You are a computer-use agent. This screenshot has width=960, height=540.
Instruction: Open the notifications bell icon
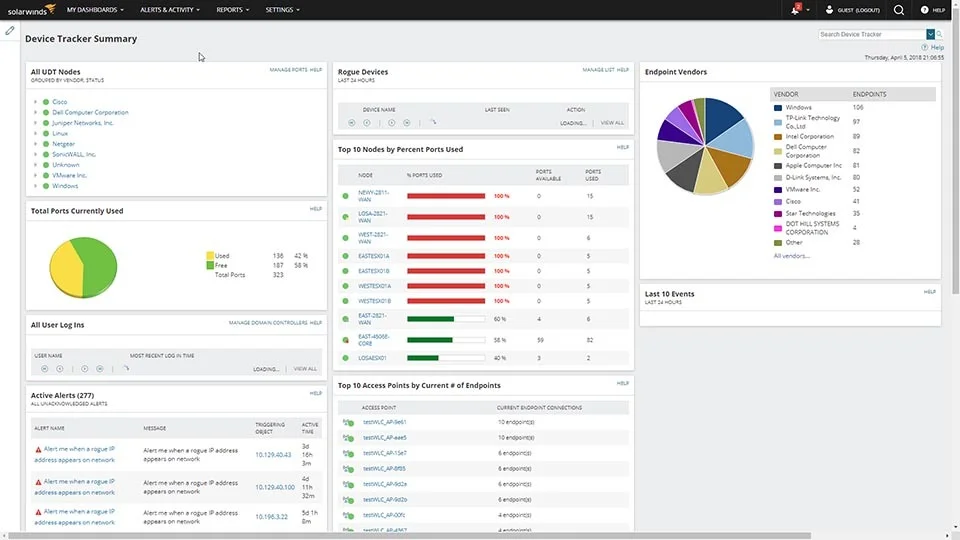click(796, 9)
